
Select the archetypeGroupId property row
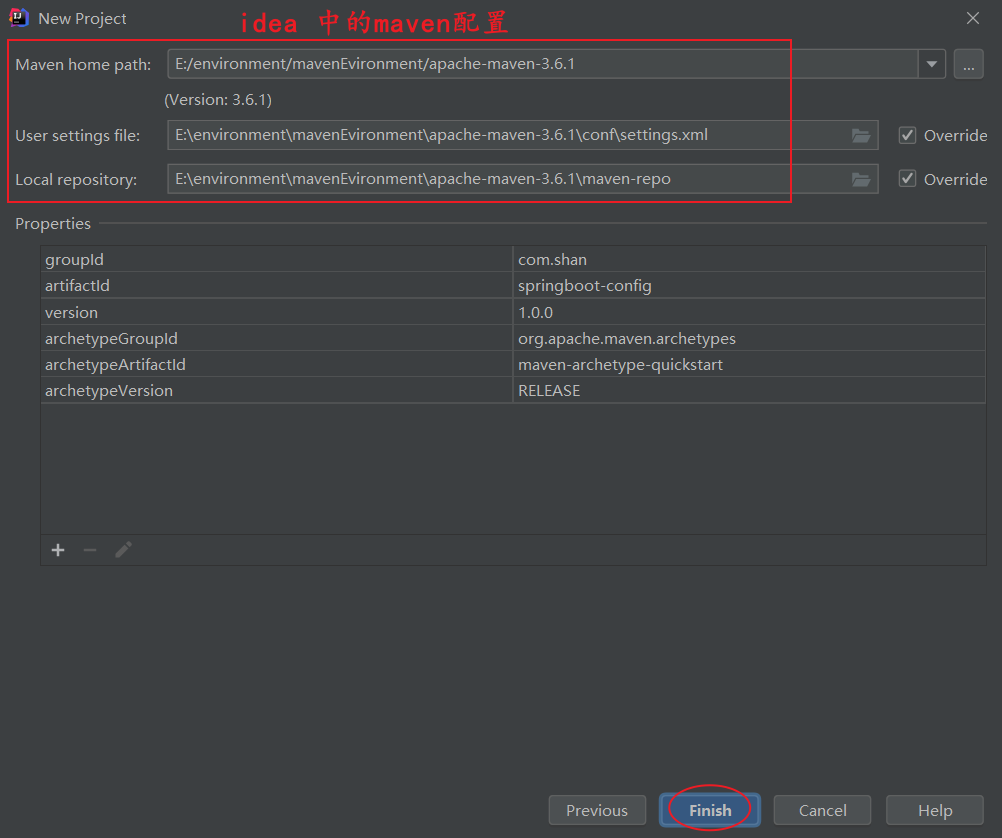point(513,338)
